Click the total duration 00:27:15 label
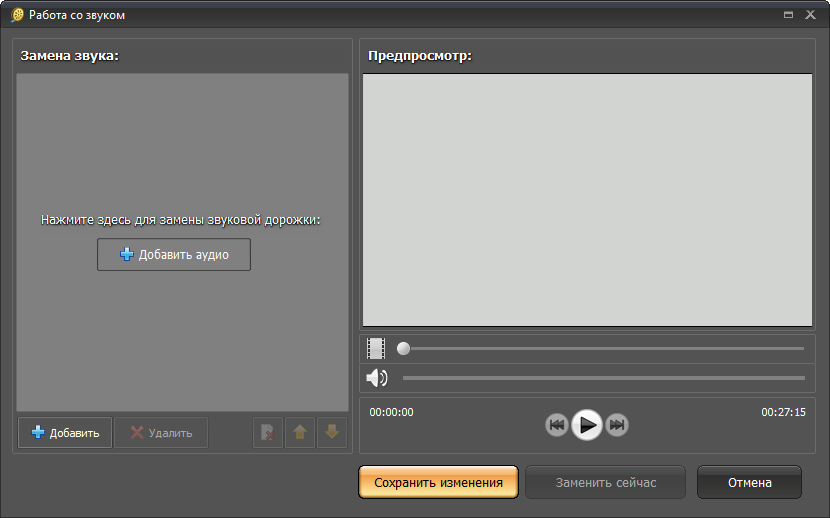Image resolution: width=830 pixels, height=518 pixels. coord(783,412)
